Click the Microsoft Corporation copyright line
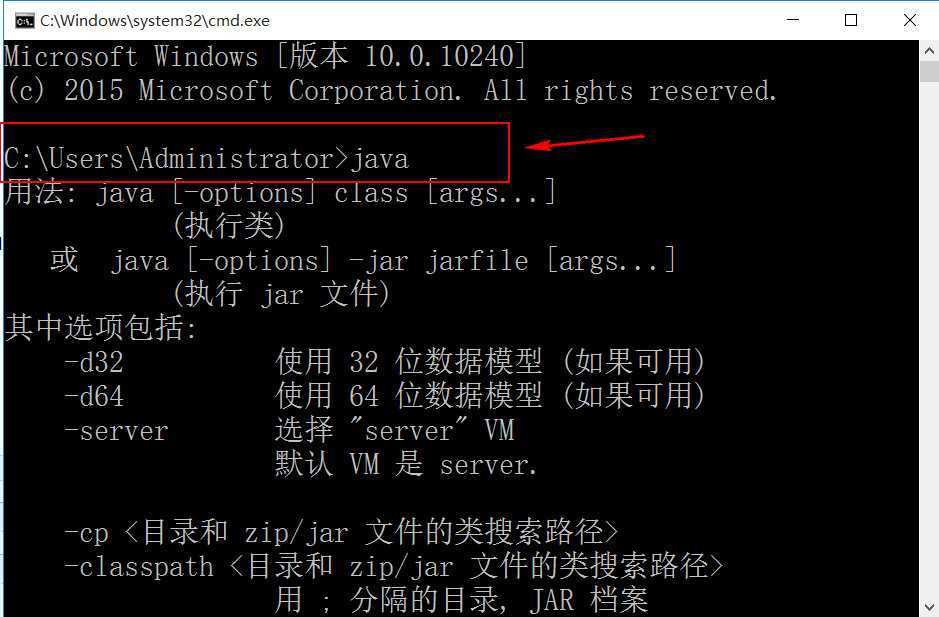 390,90
